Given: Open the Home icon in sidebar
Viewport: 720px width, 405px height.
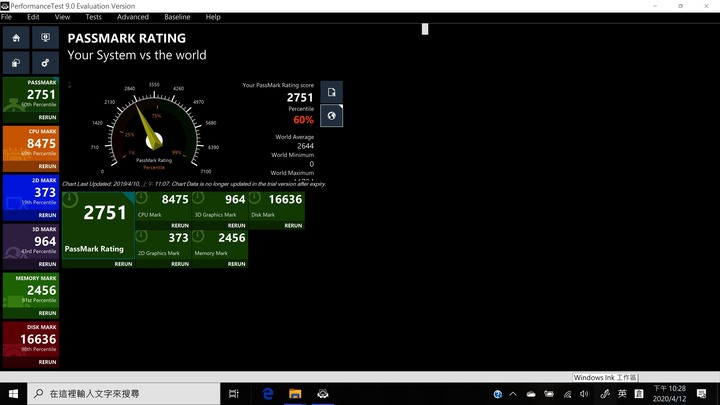Looking at the screenshot, I should pyautogui.click(x=16, y=38).
